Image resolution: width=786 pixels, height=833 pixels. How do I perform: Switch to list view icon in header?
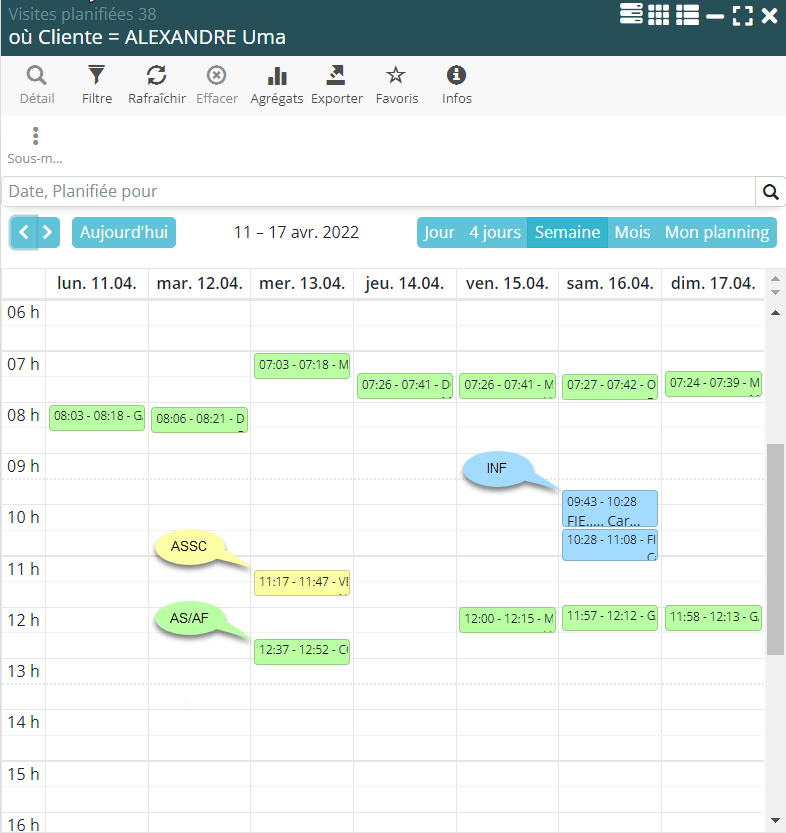[687, 15]
